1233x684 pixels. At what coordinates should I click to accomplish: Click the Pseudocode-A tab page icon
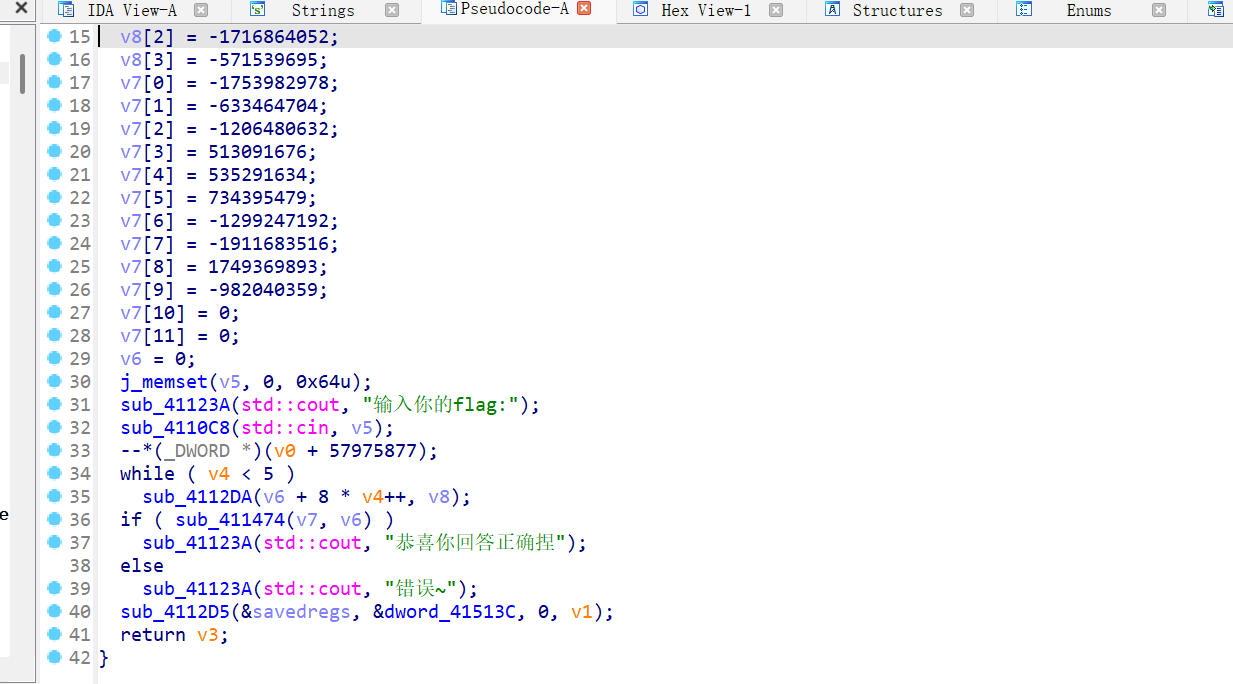(451, 10)
